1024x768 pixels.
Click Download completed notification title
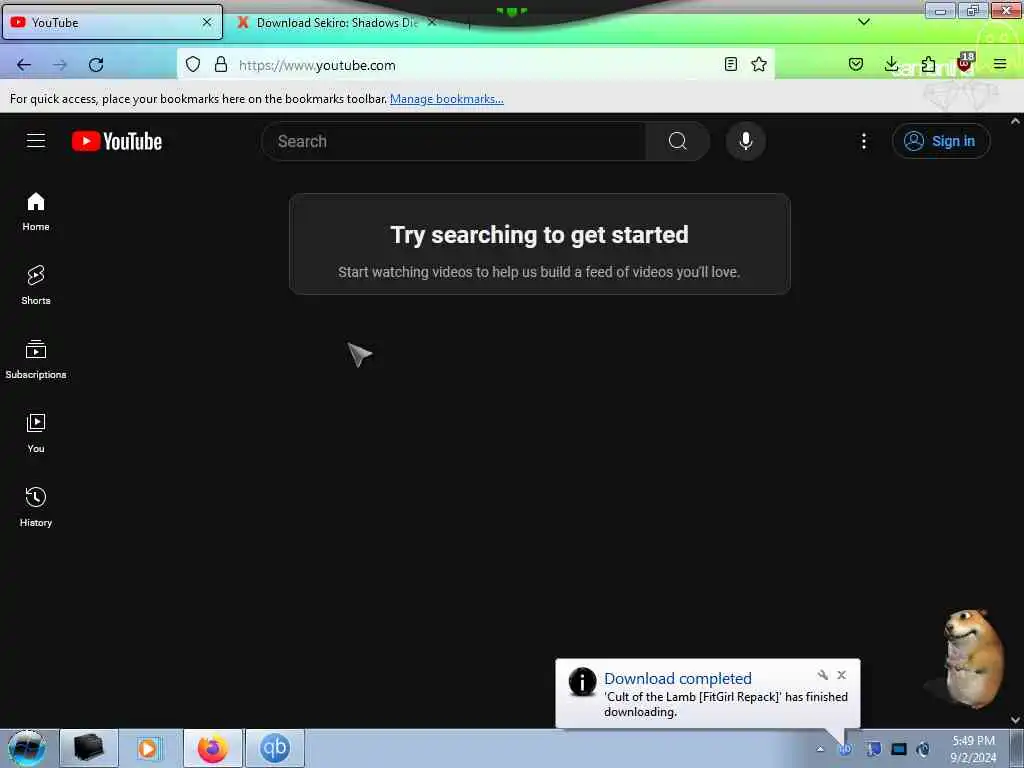tap(678, 679)
